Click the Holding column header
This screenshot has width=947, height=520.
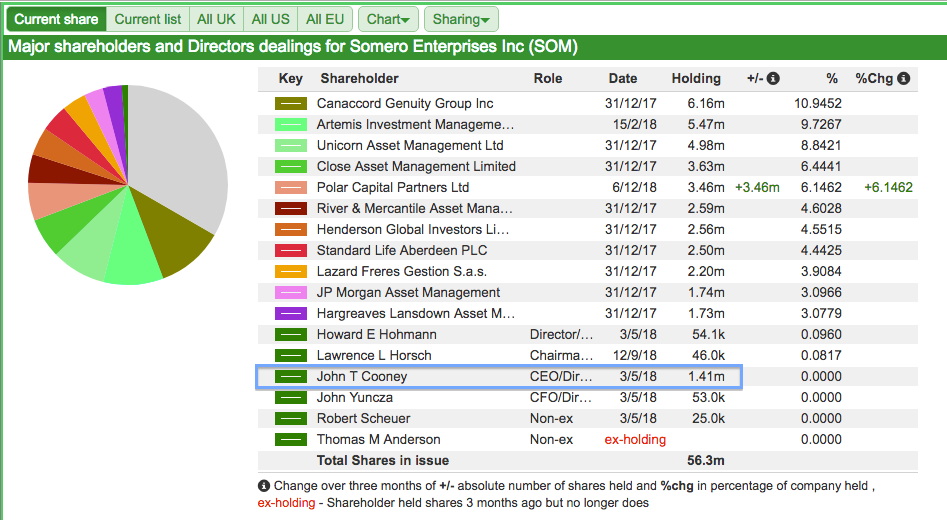[x=696, y=79]
